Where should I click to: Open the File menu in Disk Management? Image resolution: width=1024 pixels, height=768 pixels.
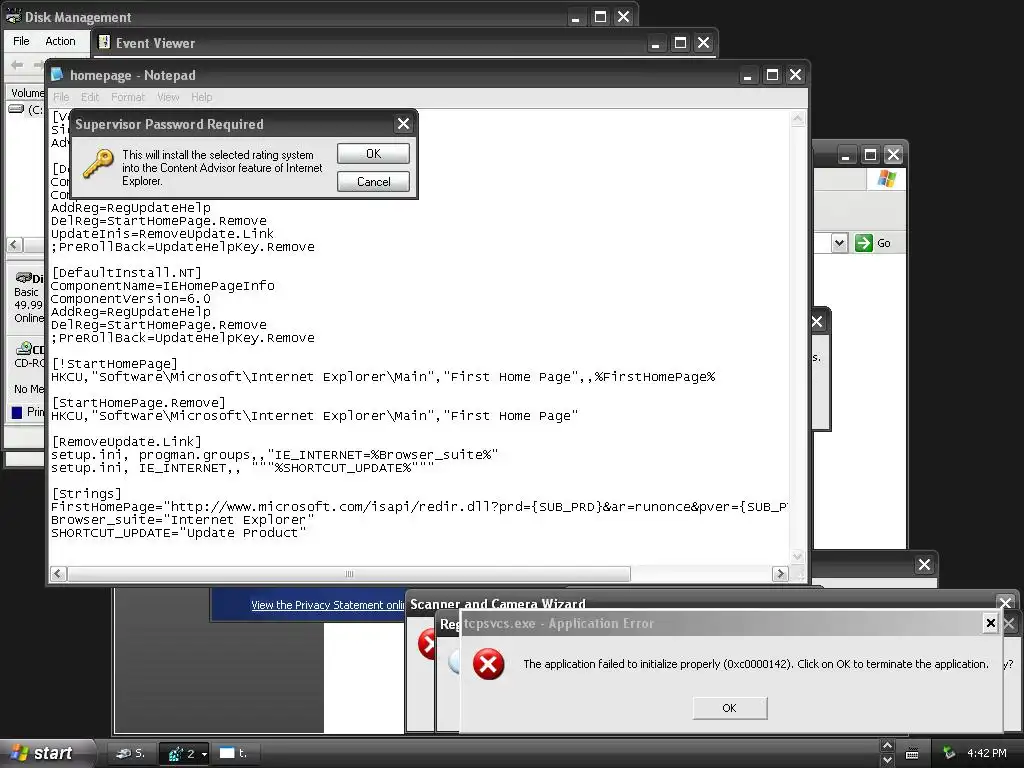click(21, 41)
